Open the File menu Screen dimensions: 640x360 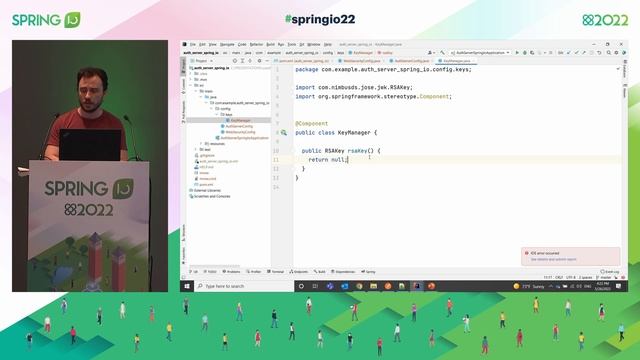coord(193,44)
